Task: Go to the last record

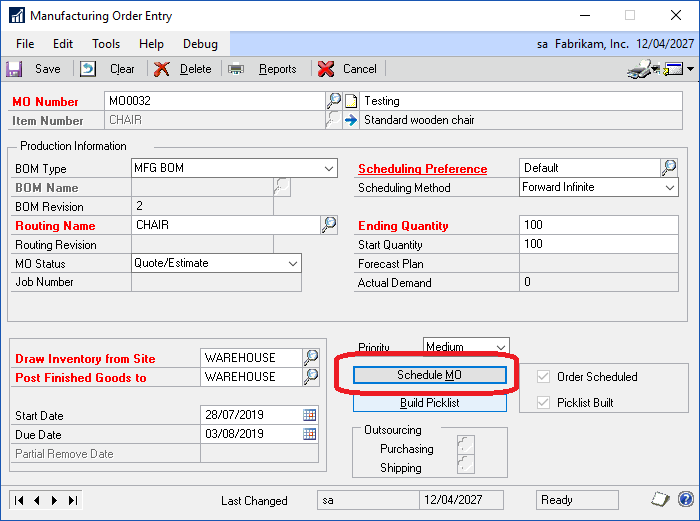Action: (x=73, y=500)
